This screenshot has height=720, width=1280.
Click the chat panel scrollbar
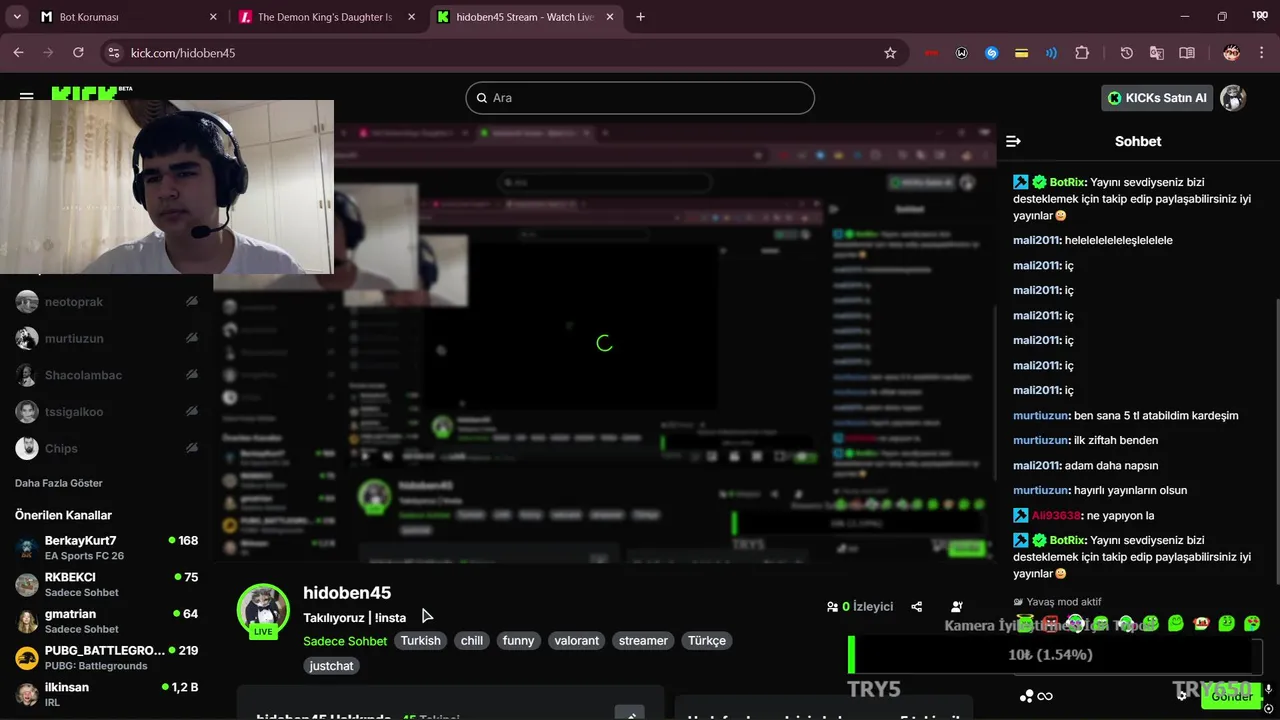pyautogui.click(x=1276, y=440)
